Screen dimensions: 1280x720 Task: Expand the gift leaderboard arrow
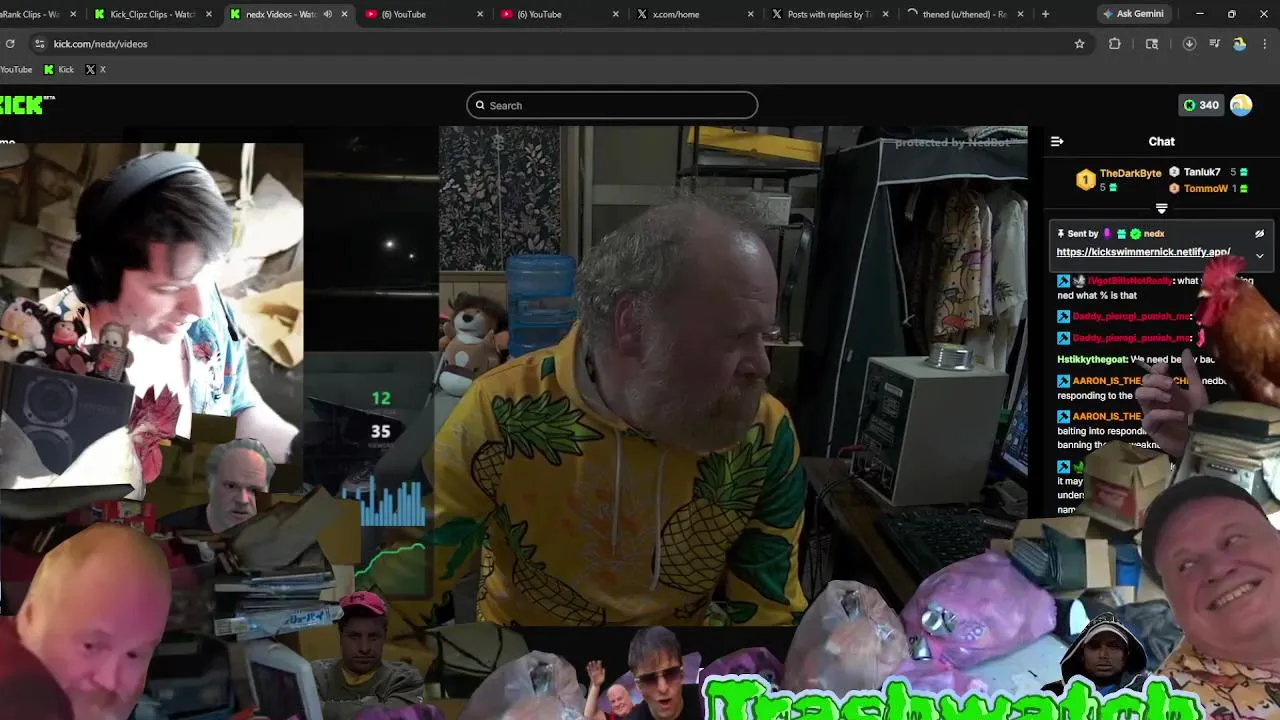1161,209
